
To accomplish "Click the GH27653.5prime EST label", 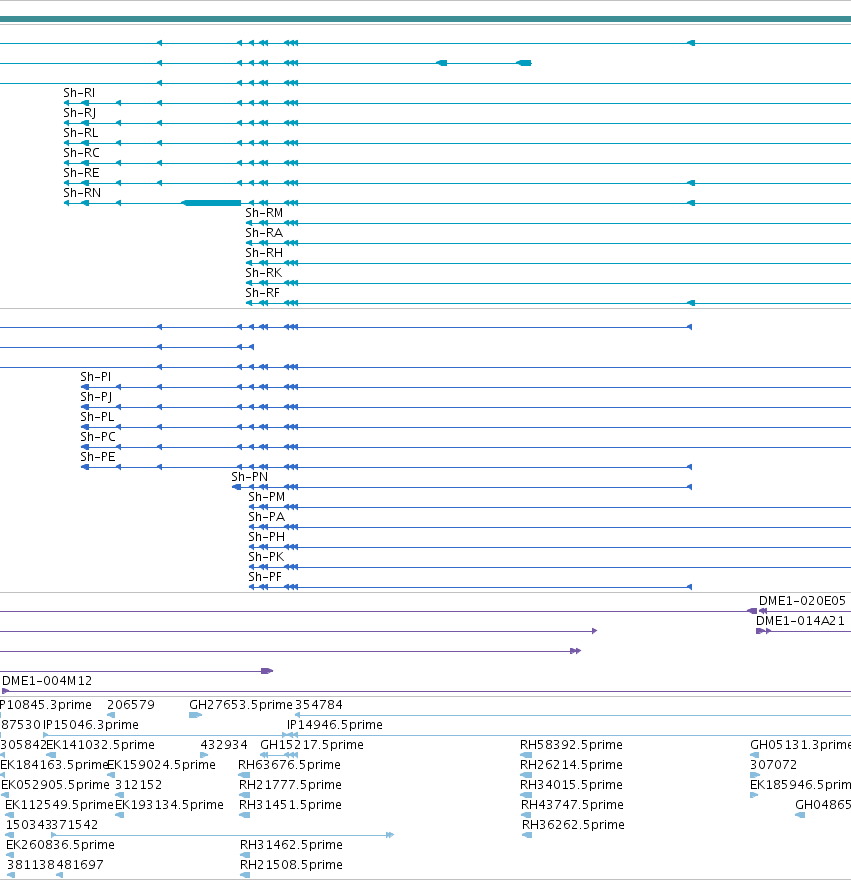I will point(241,705).
